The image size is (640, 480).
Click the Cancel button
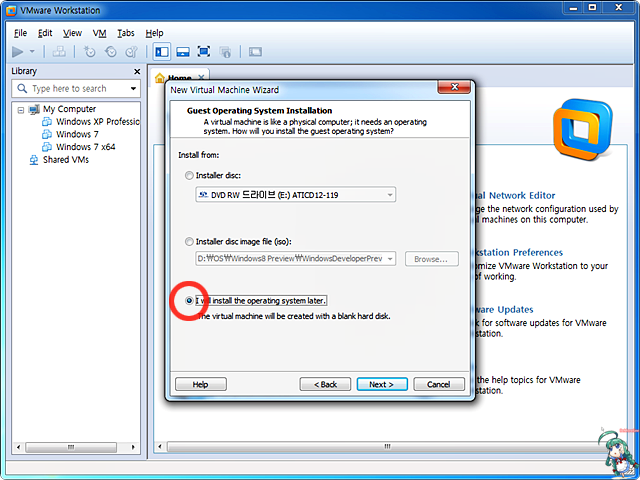click(x=439, y=384)
